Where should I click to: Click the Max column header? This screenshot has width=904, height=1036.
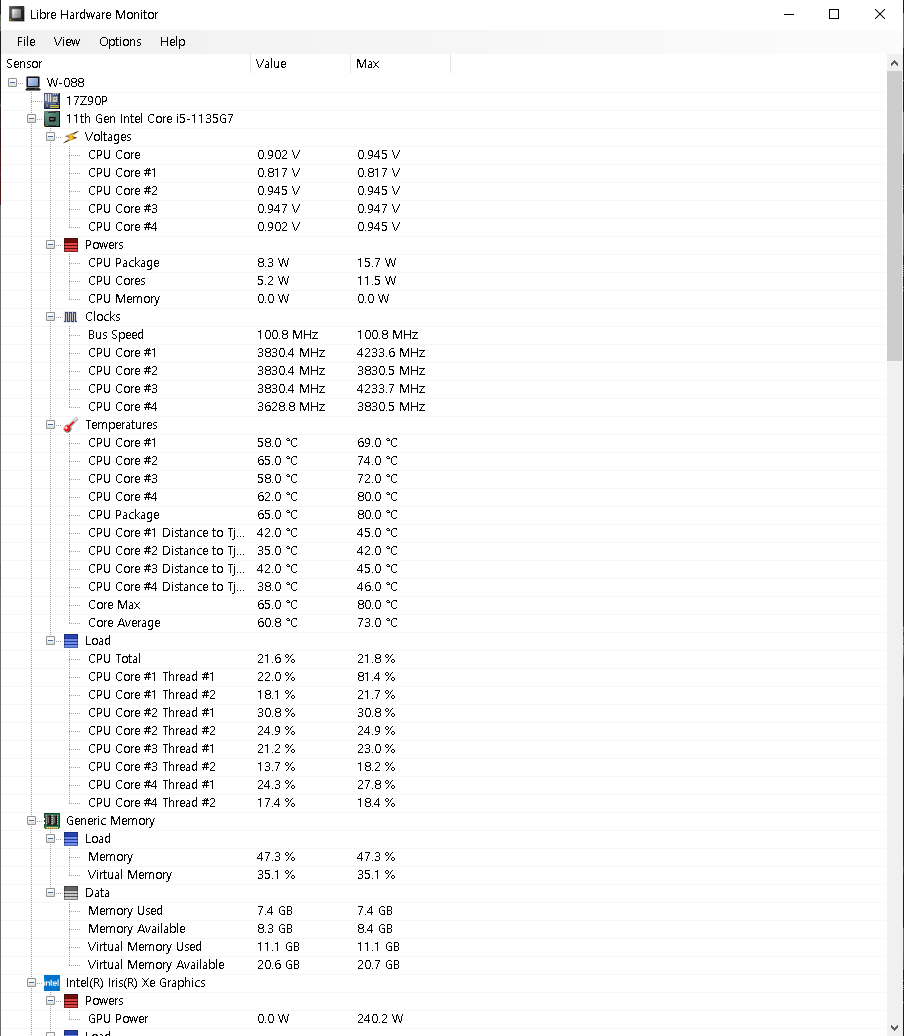click(400, 64)
